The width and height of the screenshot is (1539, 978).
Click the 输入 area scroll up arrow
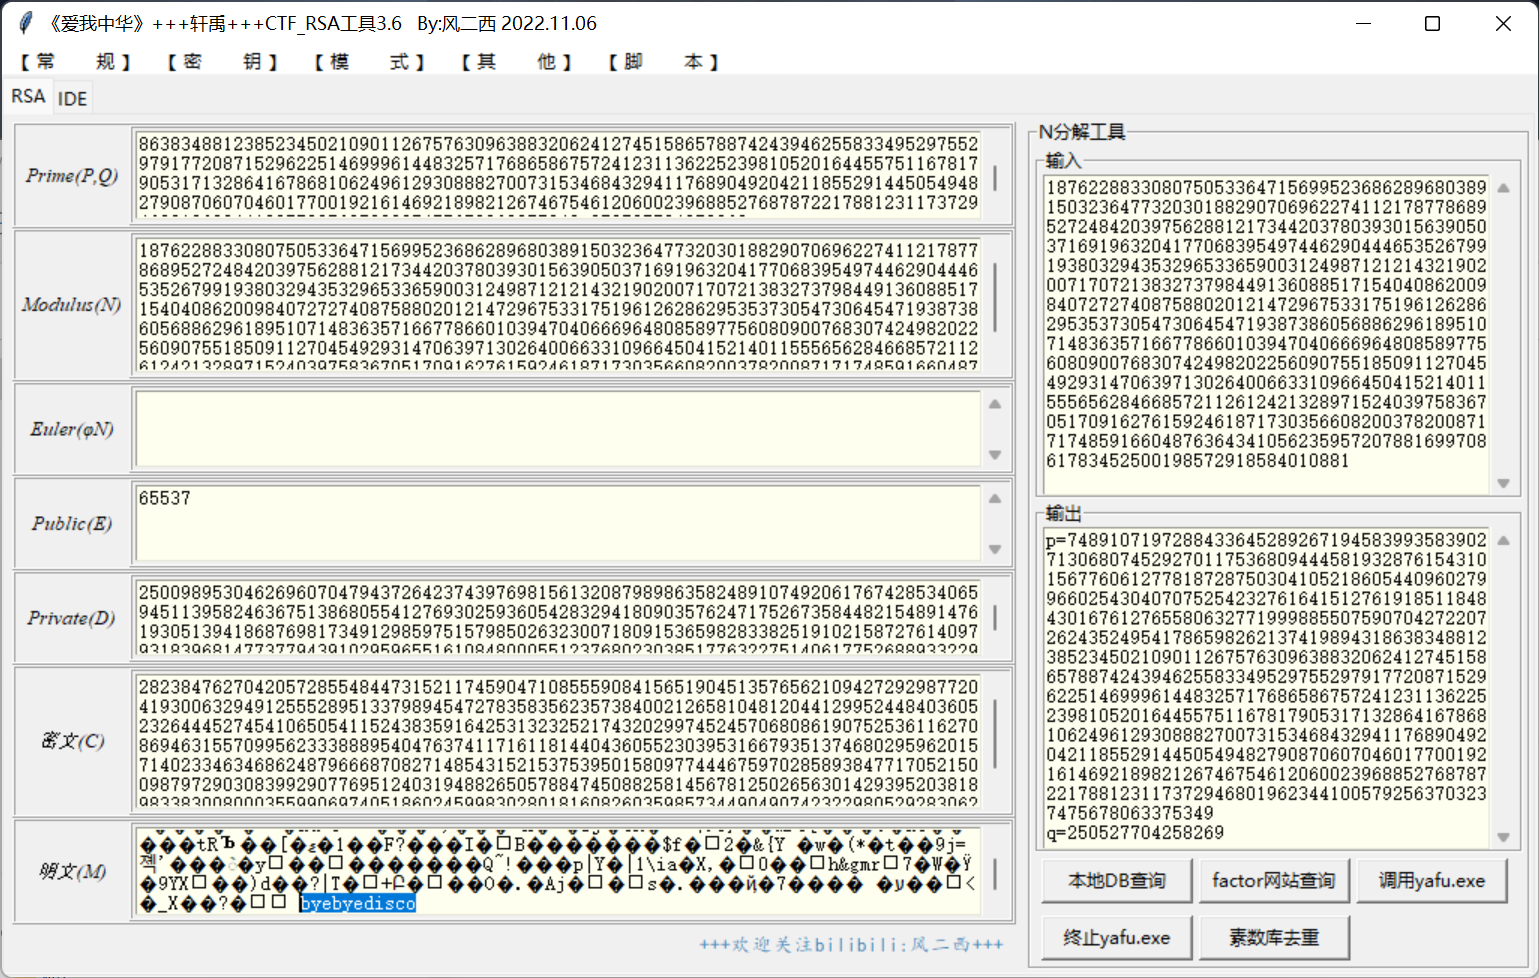click(x=1503, y=188)
